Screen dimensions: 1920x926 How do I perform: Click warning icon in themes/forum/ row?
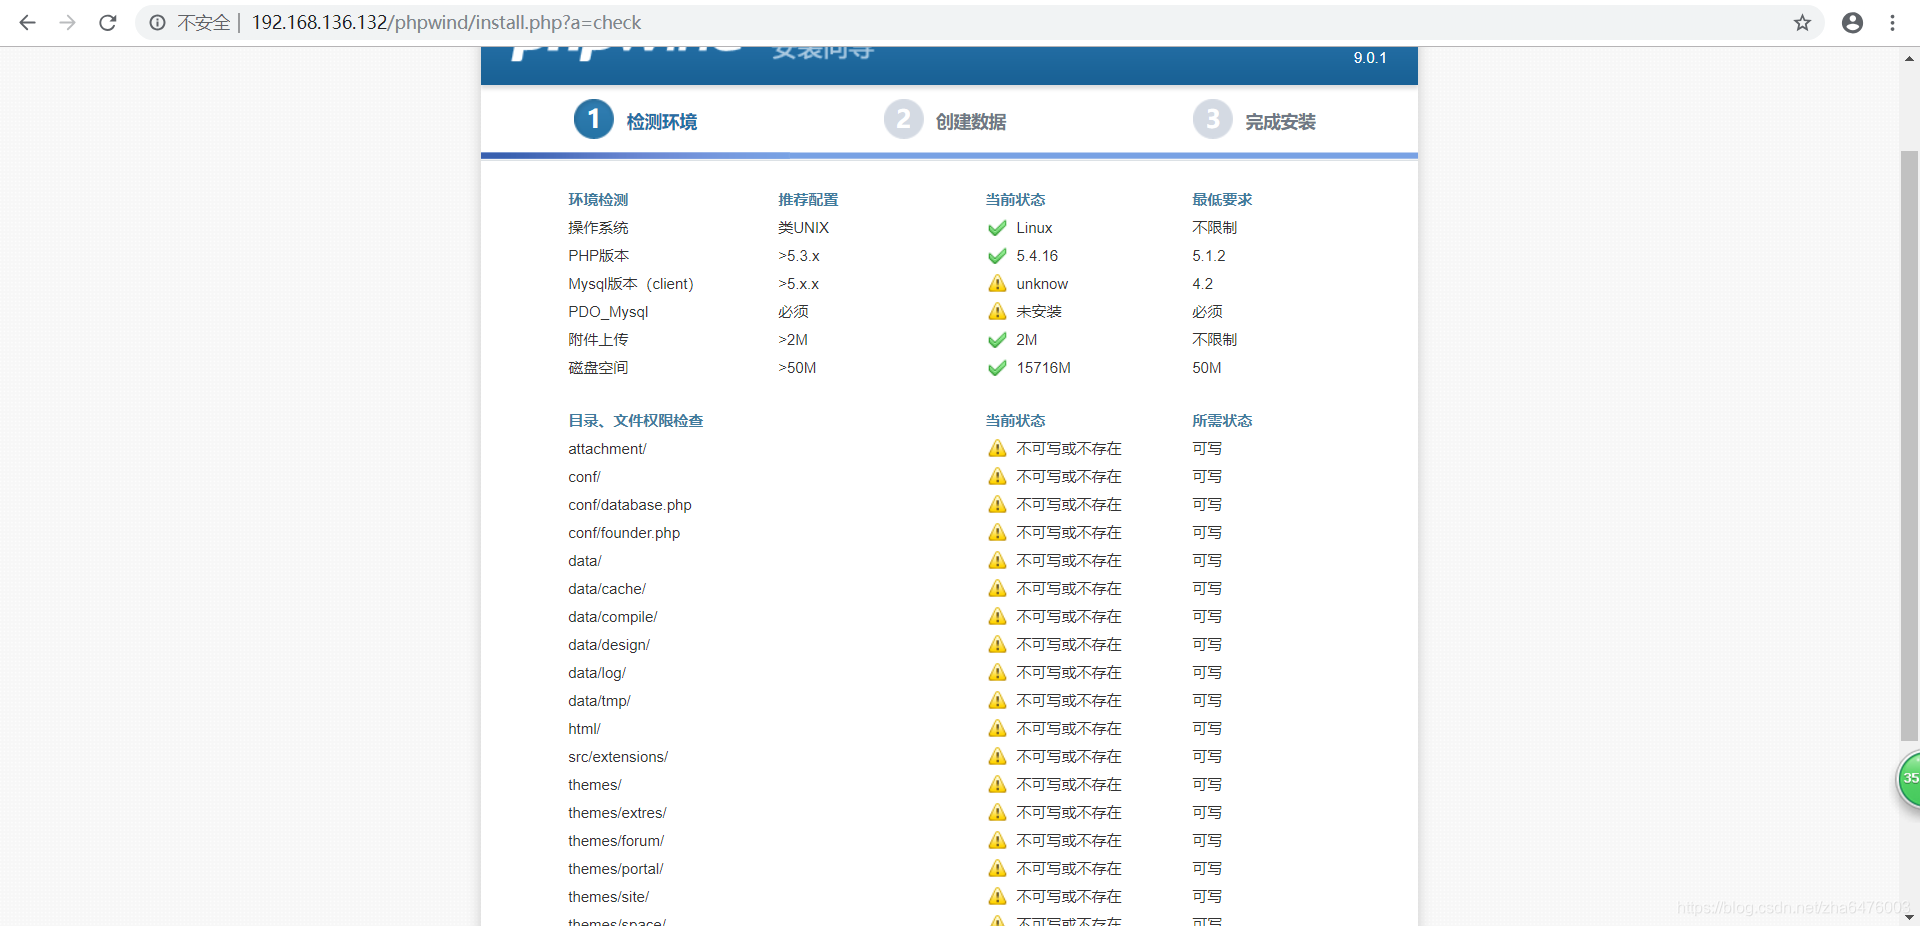pyautogui.click(x=997, y=841)
